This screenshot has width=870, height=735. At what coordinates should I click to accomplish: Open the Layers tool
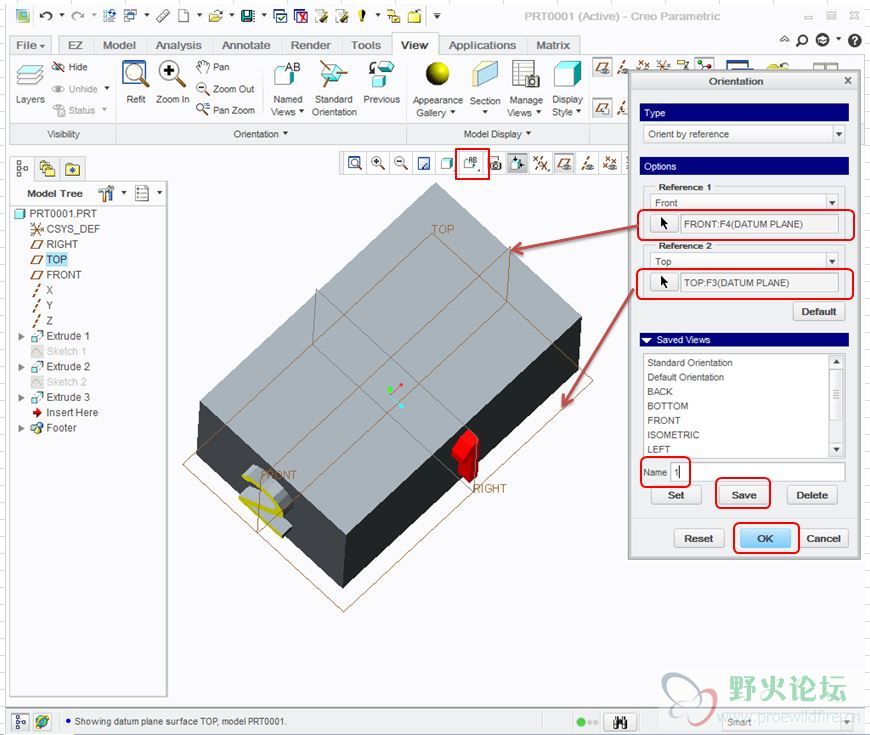tap(29, 83)
